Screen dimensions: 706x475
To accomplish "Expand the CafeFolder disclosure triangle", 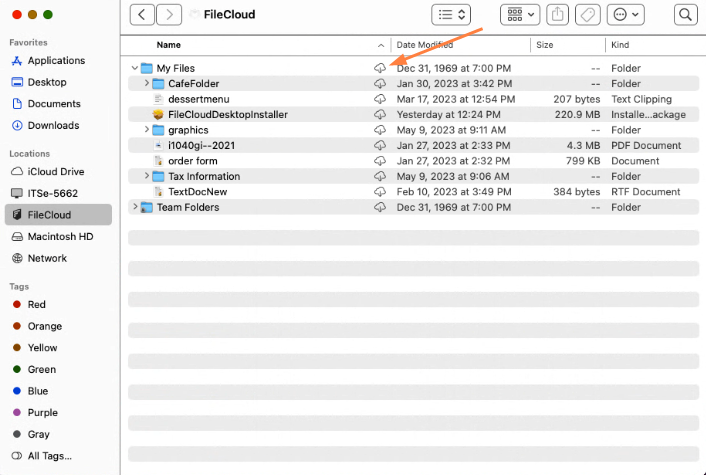I will pyautogui.click(x=147, y=84).
